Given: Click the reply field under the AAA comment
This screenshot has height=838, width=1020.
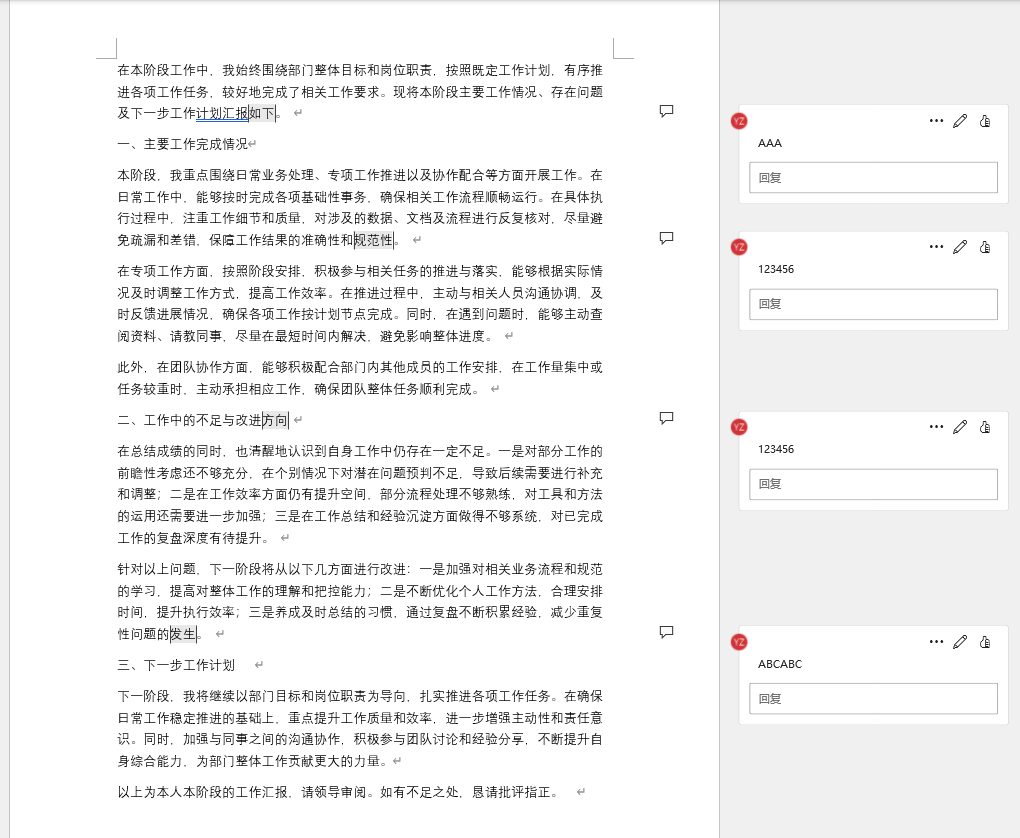Looking at the screenshot, I should [872, 177].
